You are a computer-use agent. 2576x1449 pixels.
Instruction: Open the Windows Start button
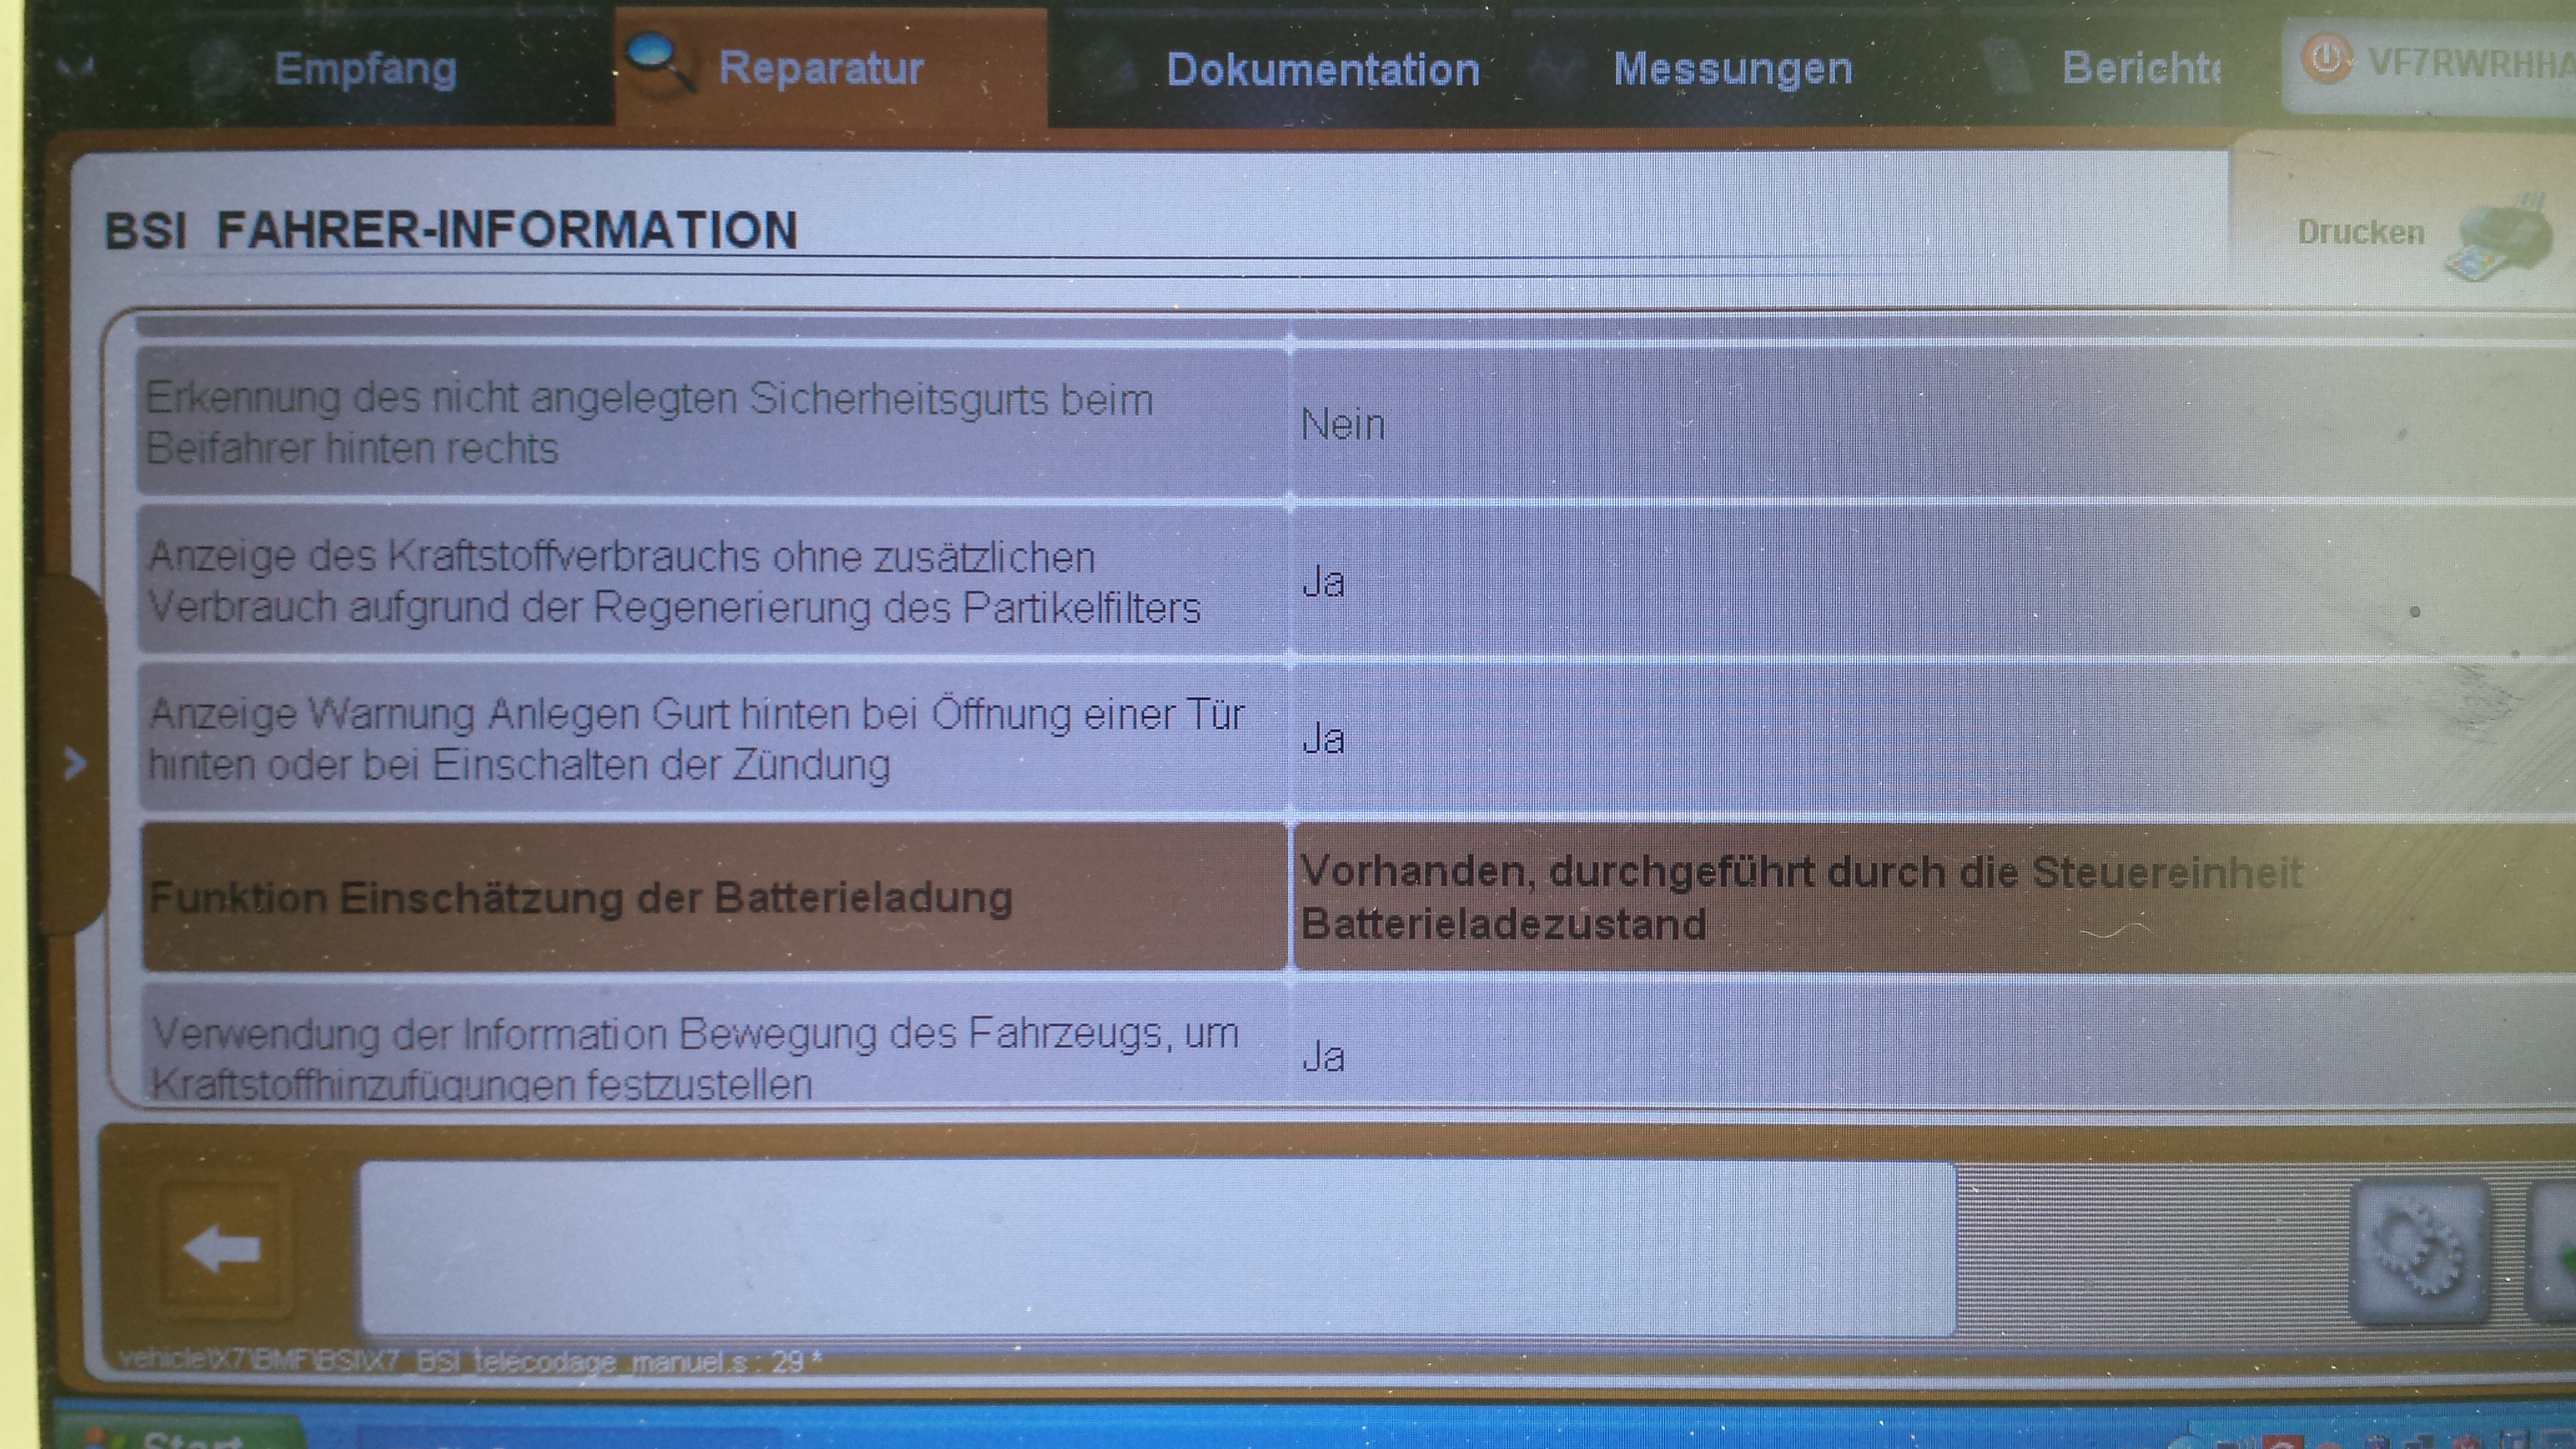click(x=180, y=1432)
